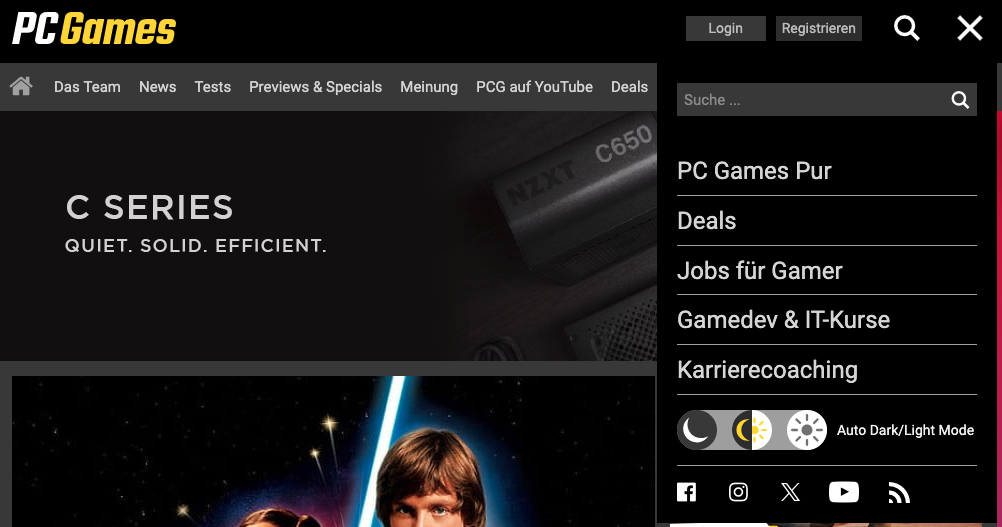Image resolution: width=1002 pixels, height=527 pixels.
Task: Open Karrierecoaching link
Action: click(x=767, y=370)
